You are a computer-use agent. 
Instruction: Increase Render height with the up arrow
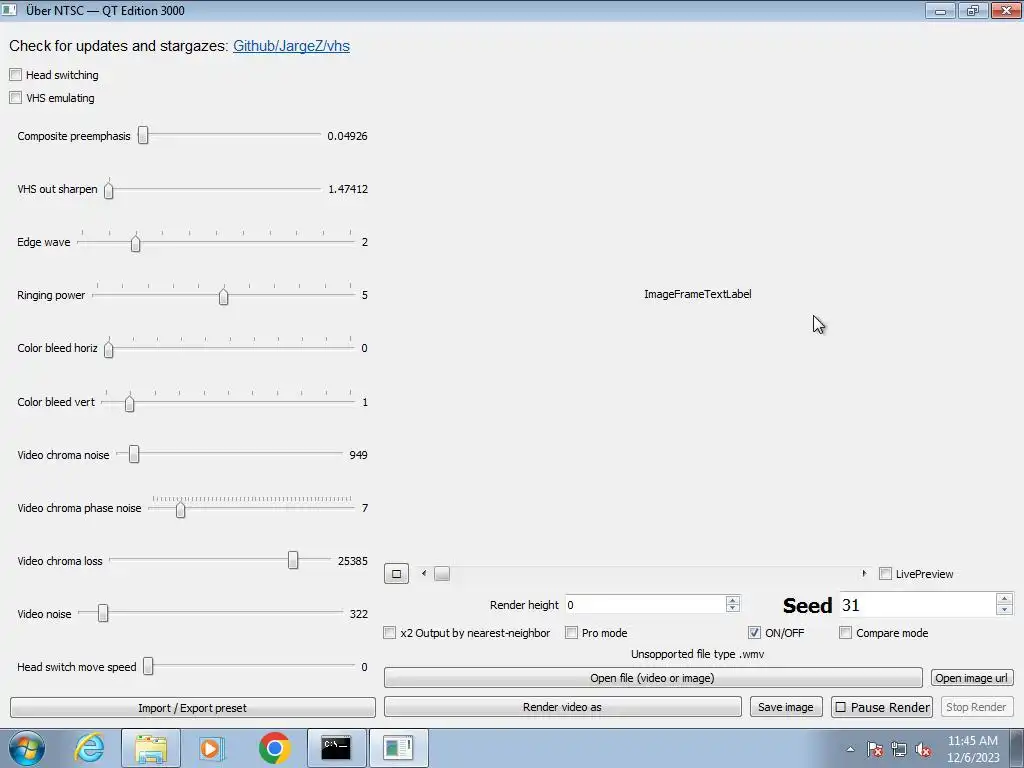pyautogui.click(x=733, y=600)
